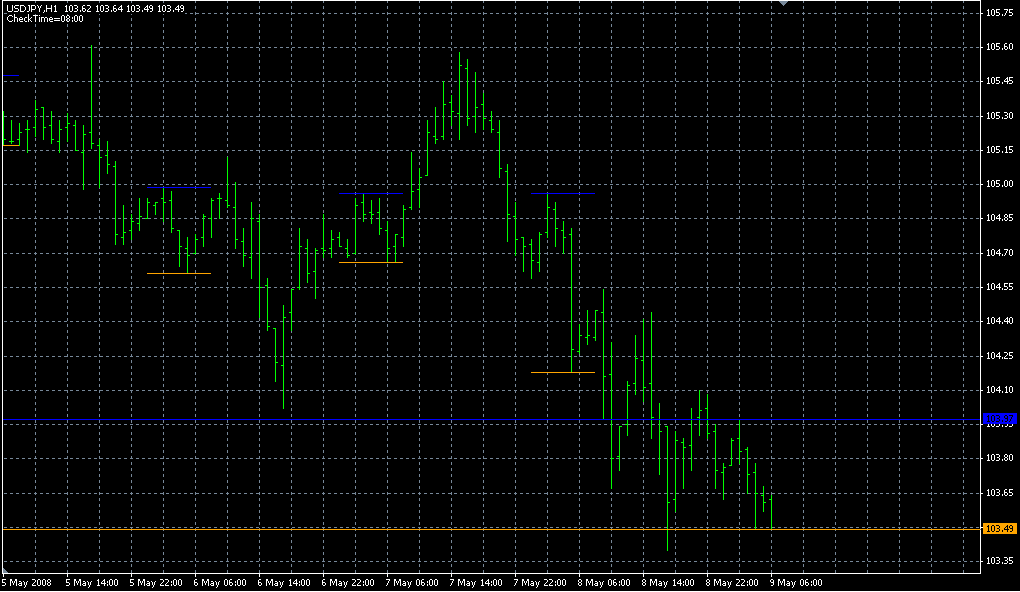Click the '5 May 14:00' time label
Viewport: 1020px width, 592px height.
92,583
